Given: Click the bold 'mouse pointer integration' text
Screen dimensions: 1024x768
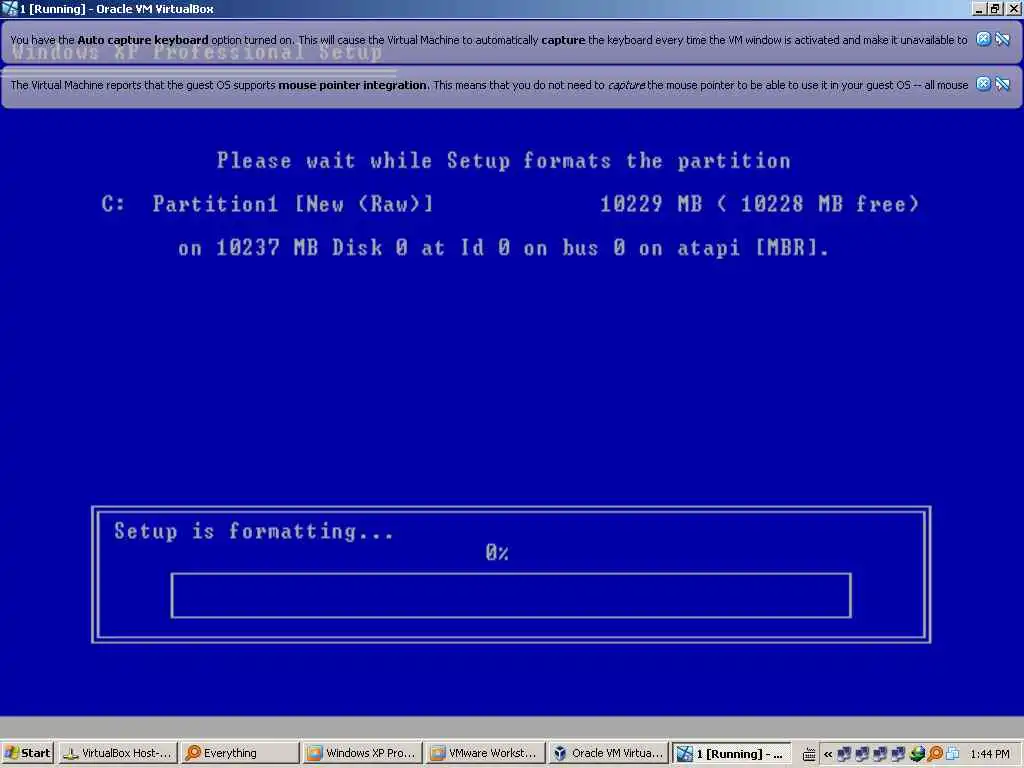Looking at the screenshot, I should (x=353, y=85).
